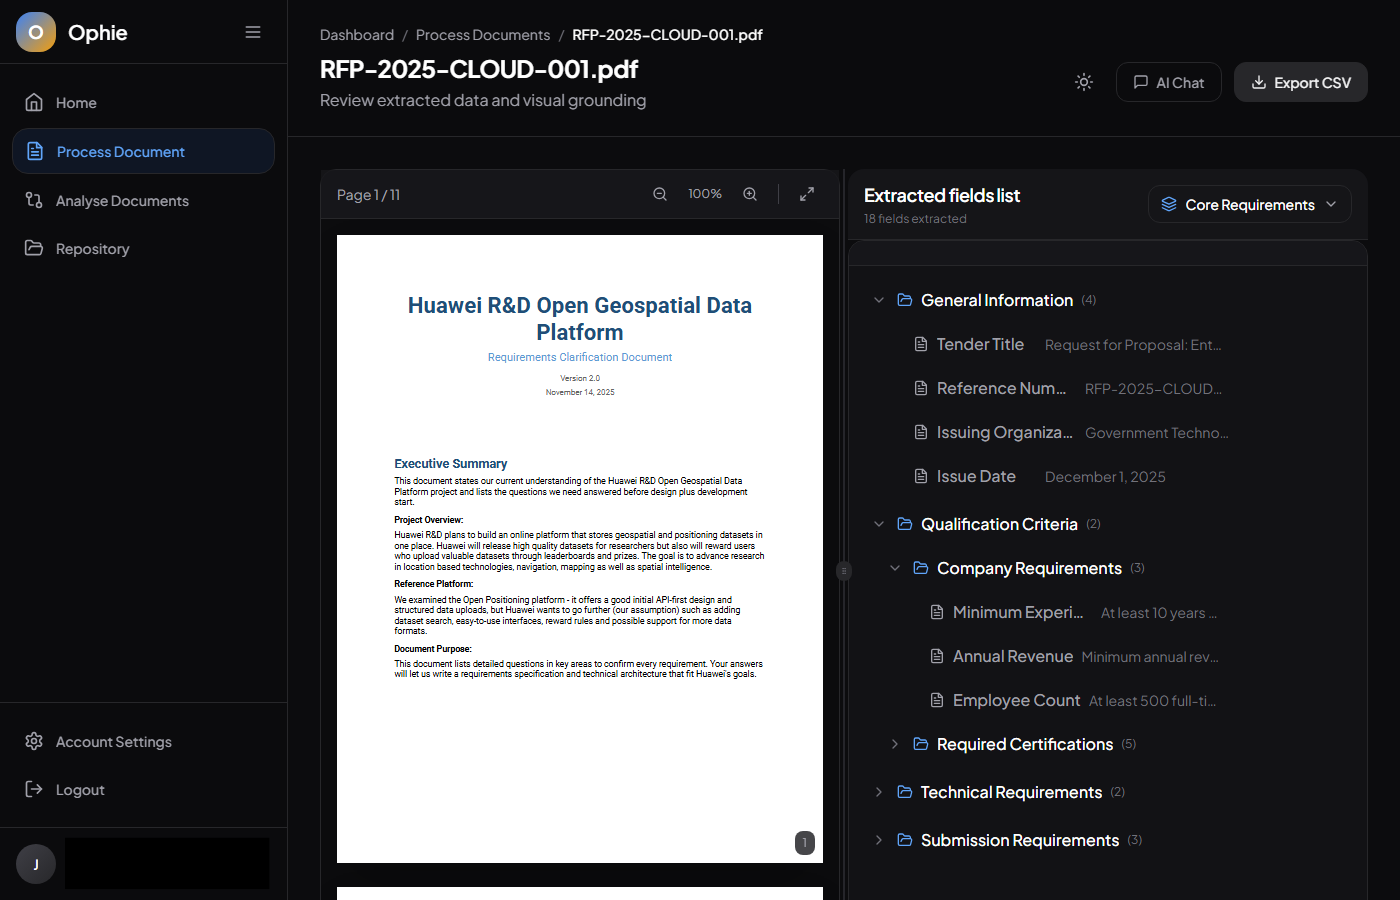
Task: Zoom out of the PDF viewer
Action: [x=660, y=194]
